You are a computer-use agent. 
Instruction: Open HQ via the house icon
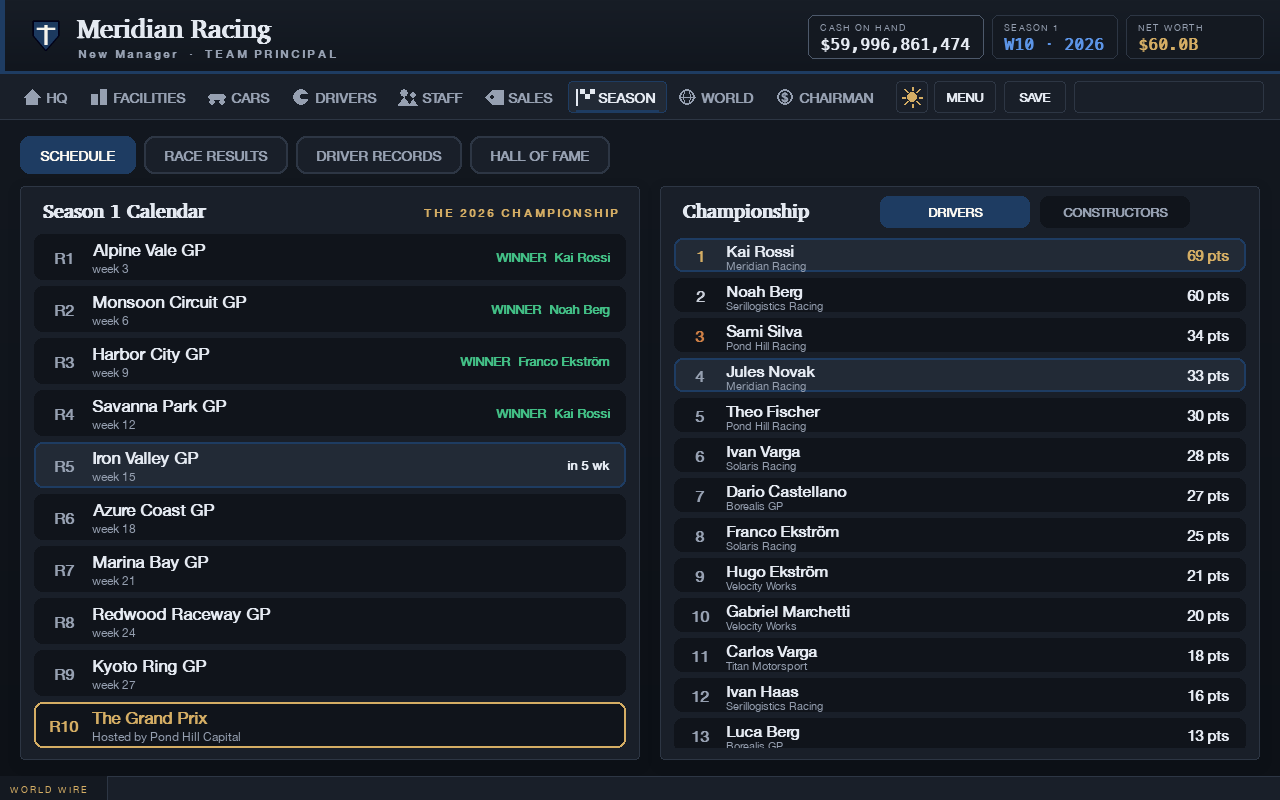click(32, 97)
